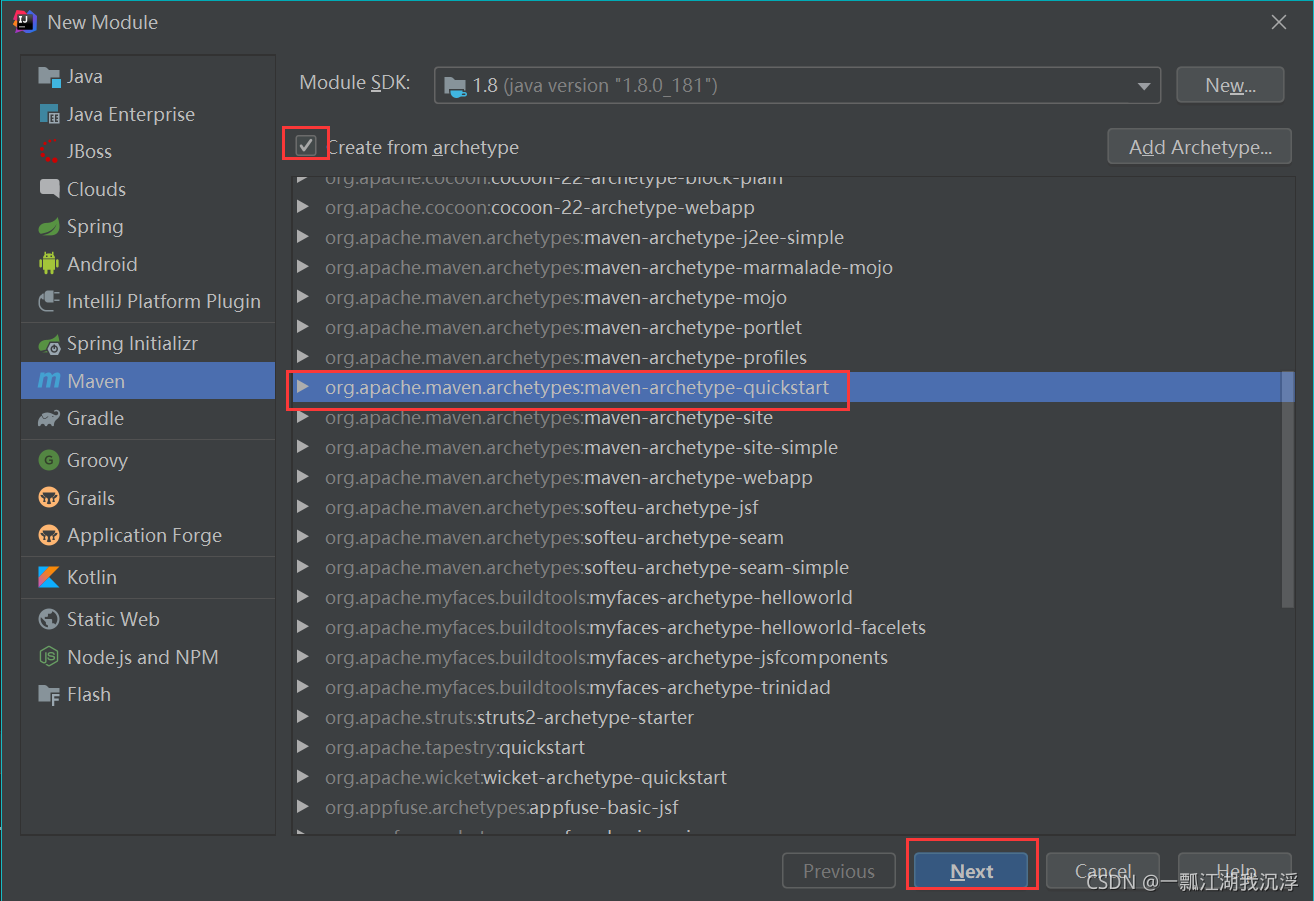The height and width of the screenshot is (901, 1314).
Task: Select wicket-archetype-quickstart archetype
Action: (x=786, y=778)
